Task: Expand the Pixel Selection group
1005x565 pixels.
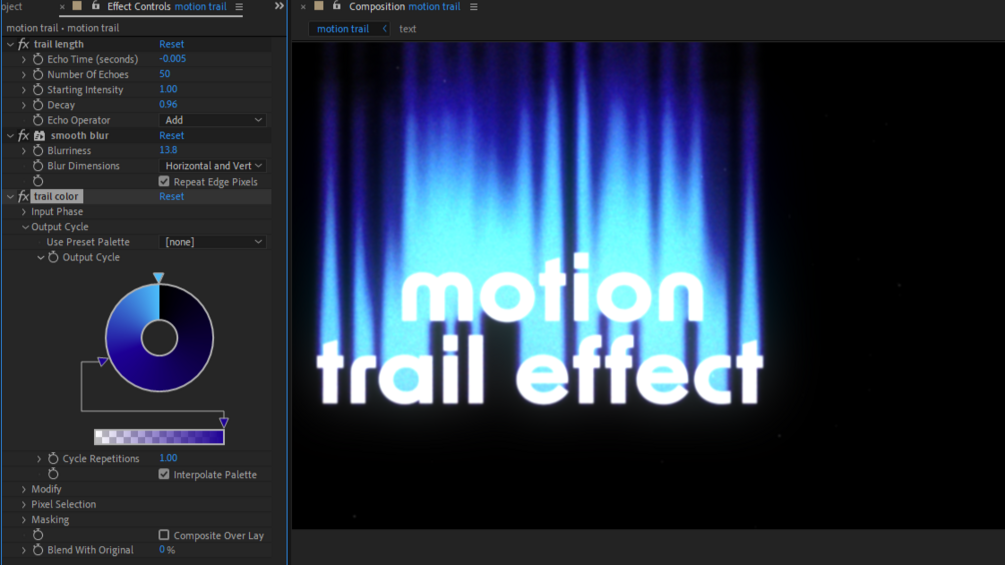Action: click(24, 505)
